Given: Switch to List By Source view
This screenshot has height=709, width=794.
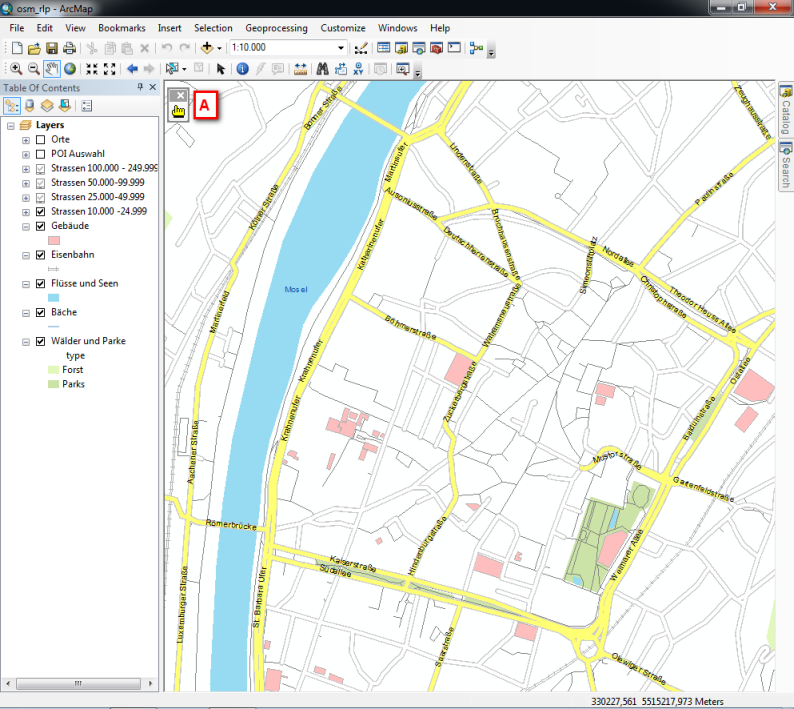Looking at the screenshot, I should click(29, 105).
